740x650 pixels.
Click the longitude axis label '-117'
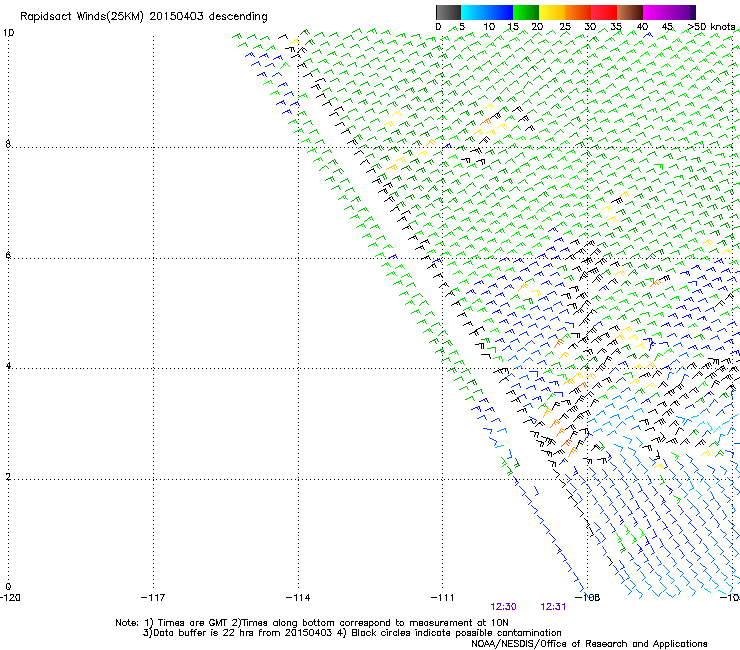pos(153,598)
